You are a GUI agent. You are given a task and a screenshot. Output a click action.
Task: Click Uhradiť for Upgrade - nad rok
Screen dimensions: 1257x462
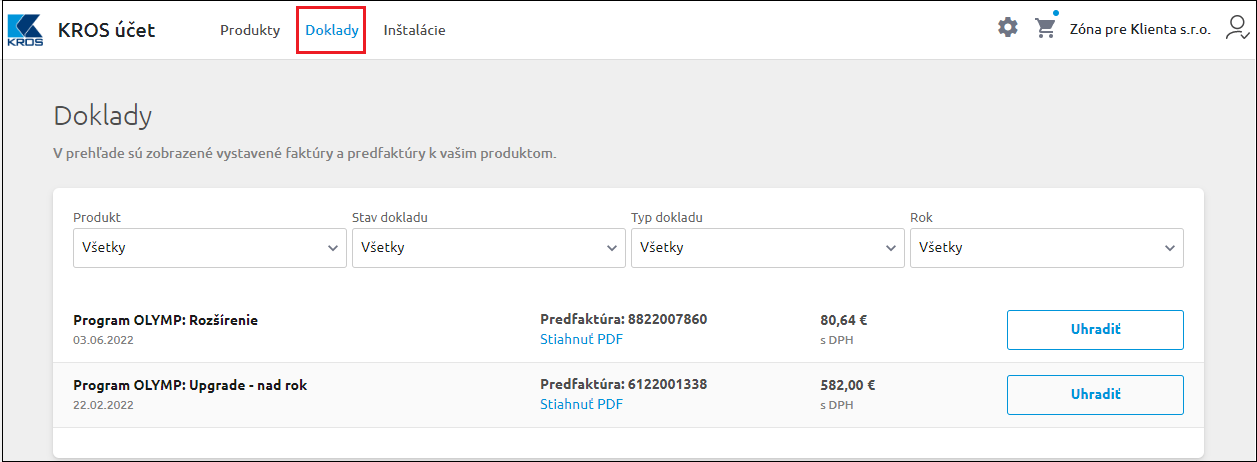(1095, 394)
